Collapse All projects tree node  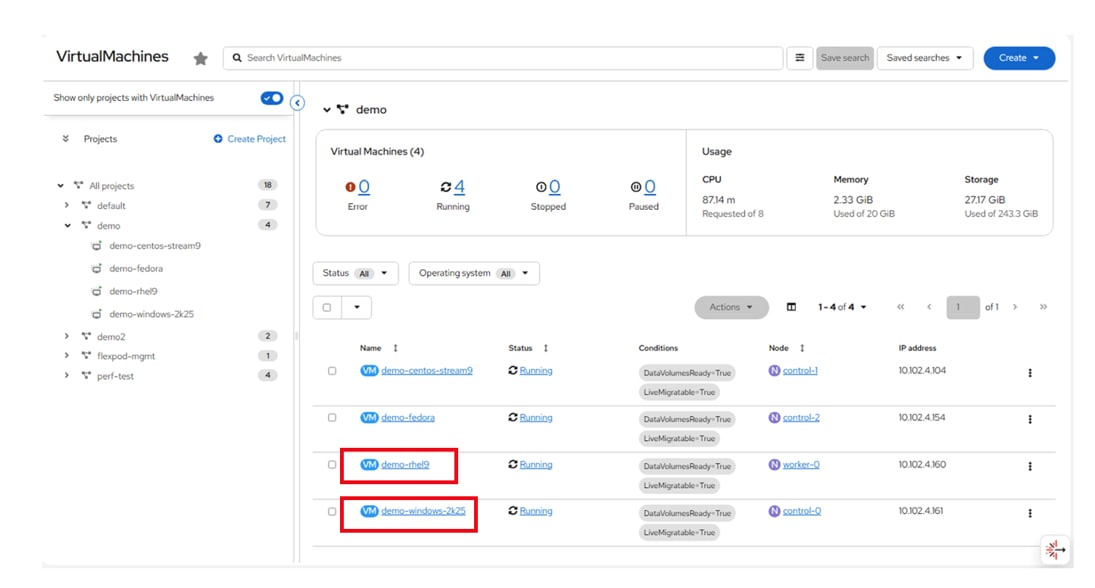point(61,186)
